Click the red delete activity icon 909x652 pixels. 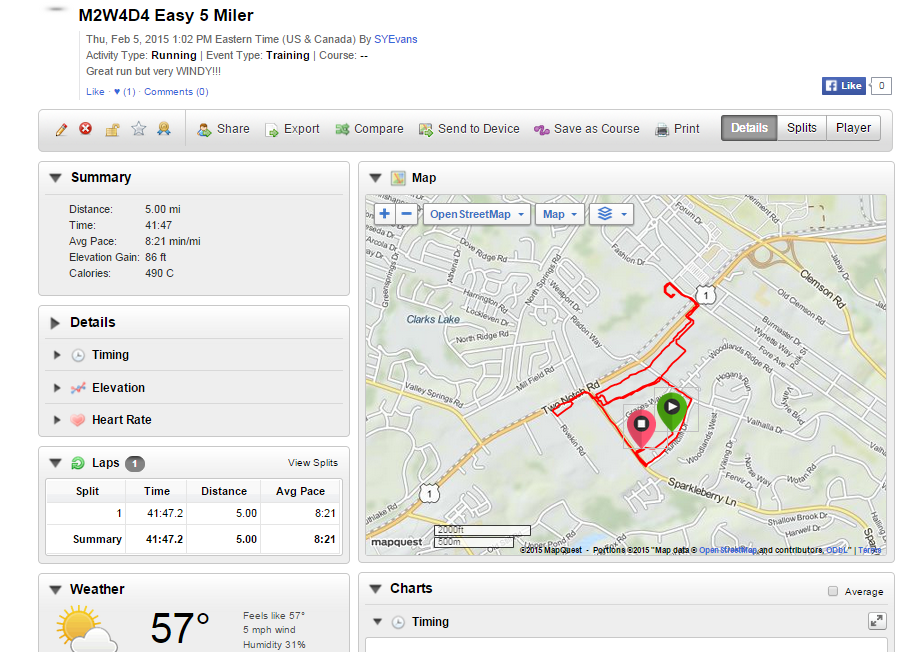coord(86,129)
